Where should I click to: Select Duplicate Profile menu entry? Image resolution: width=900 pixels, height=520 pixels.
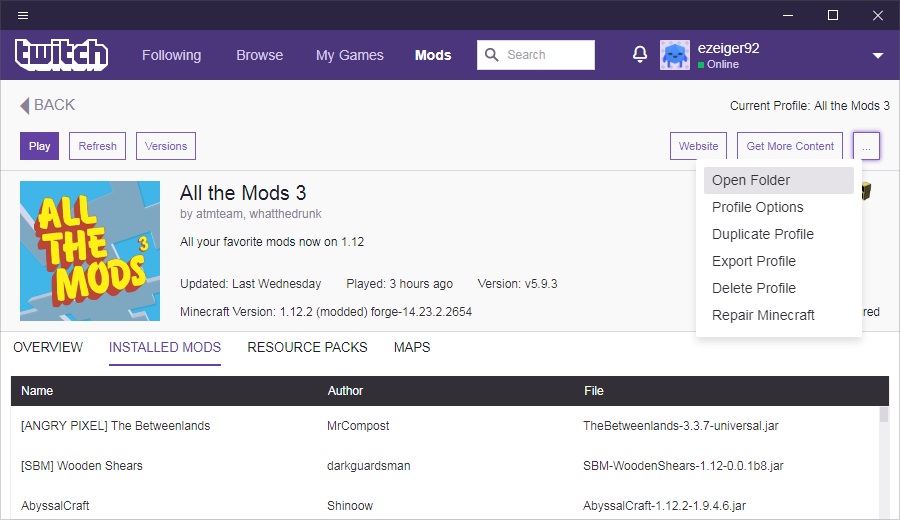click(x=778, y=234)
